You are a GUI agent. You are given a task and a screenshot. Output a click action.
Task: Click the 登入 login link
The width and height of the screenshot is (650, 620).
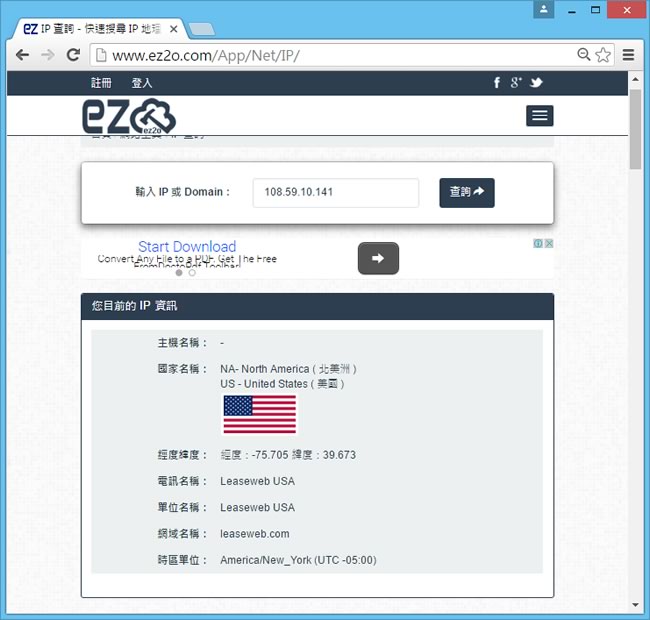[142, 83]
